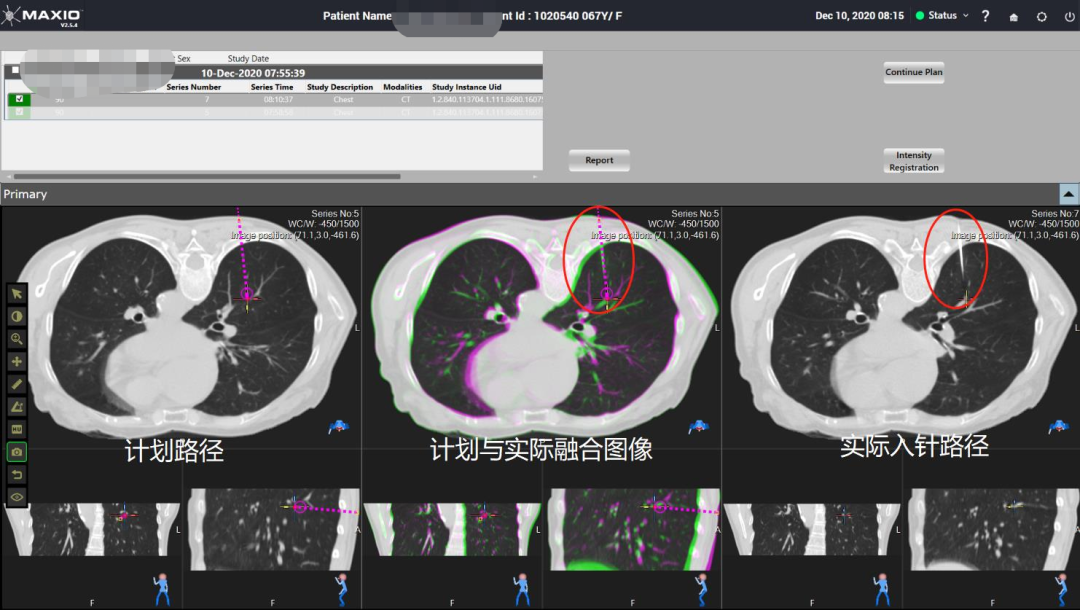Click orientation figure in fused sagittal view
1080x610 pixels.
701,589
